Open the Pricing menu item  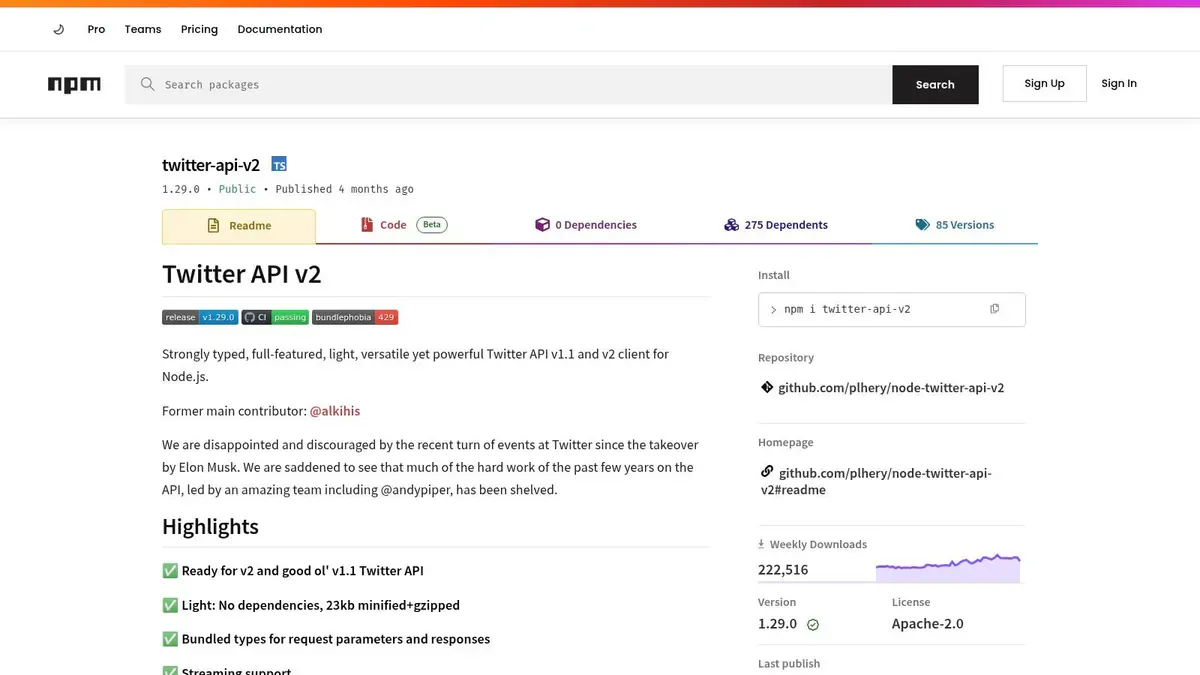[x=199, y=30]
